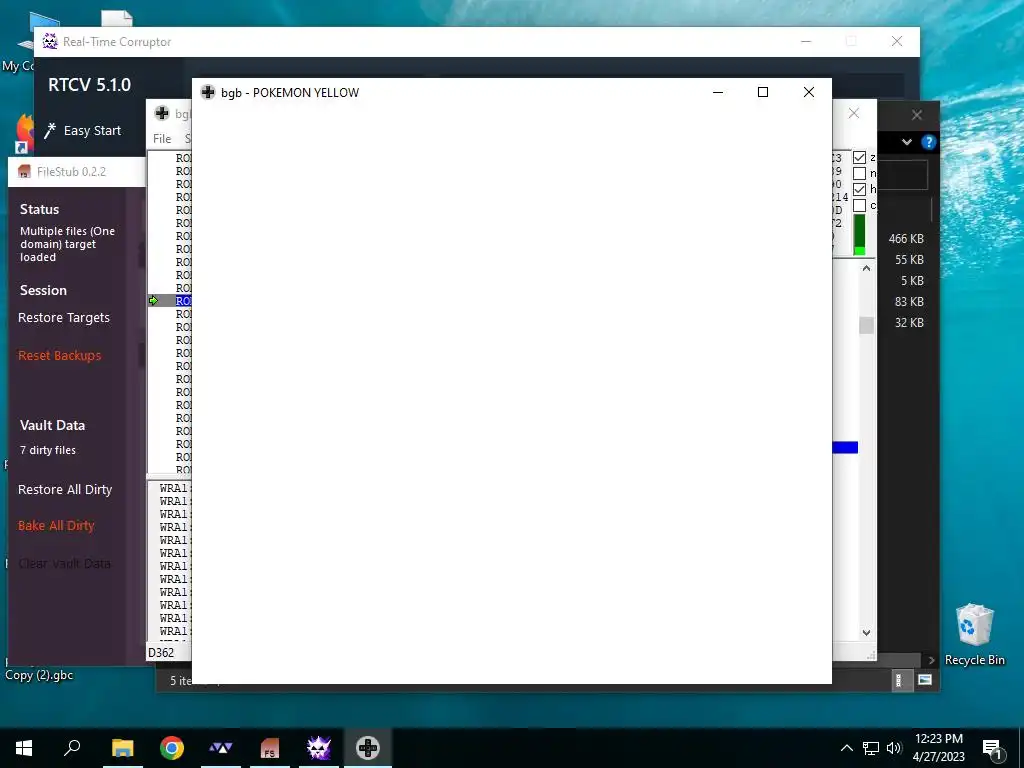1024x768 pixels.
Task: Click the 32 KB file size entry
Action: (909, 323)
